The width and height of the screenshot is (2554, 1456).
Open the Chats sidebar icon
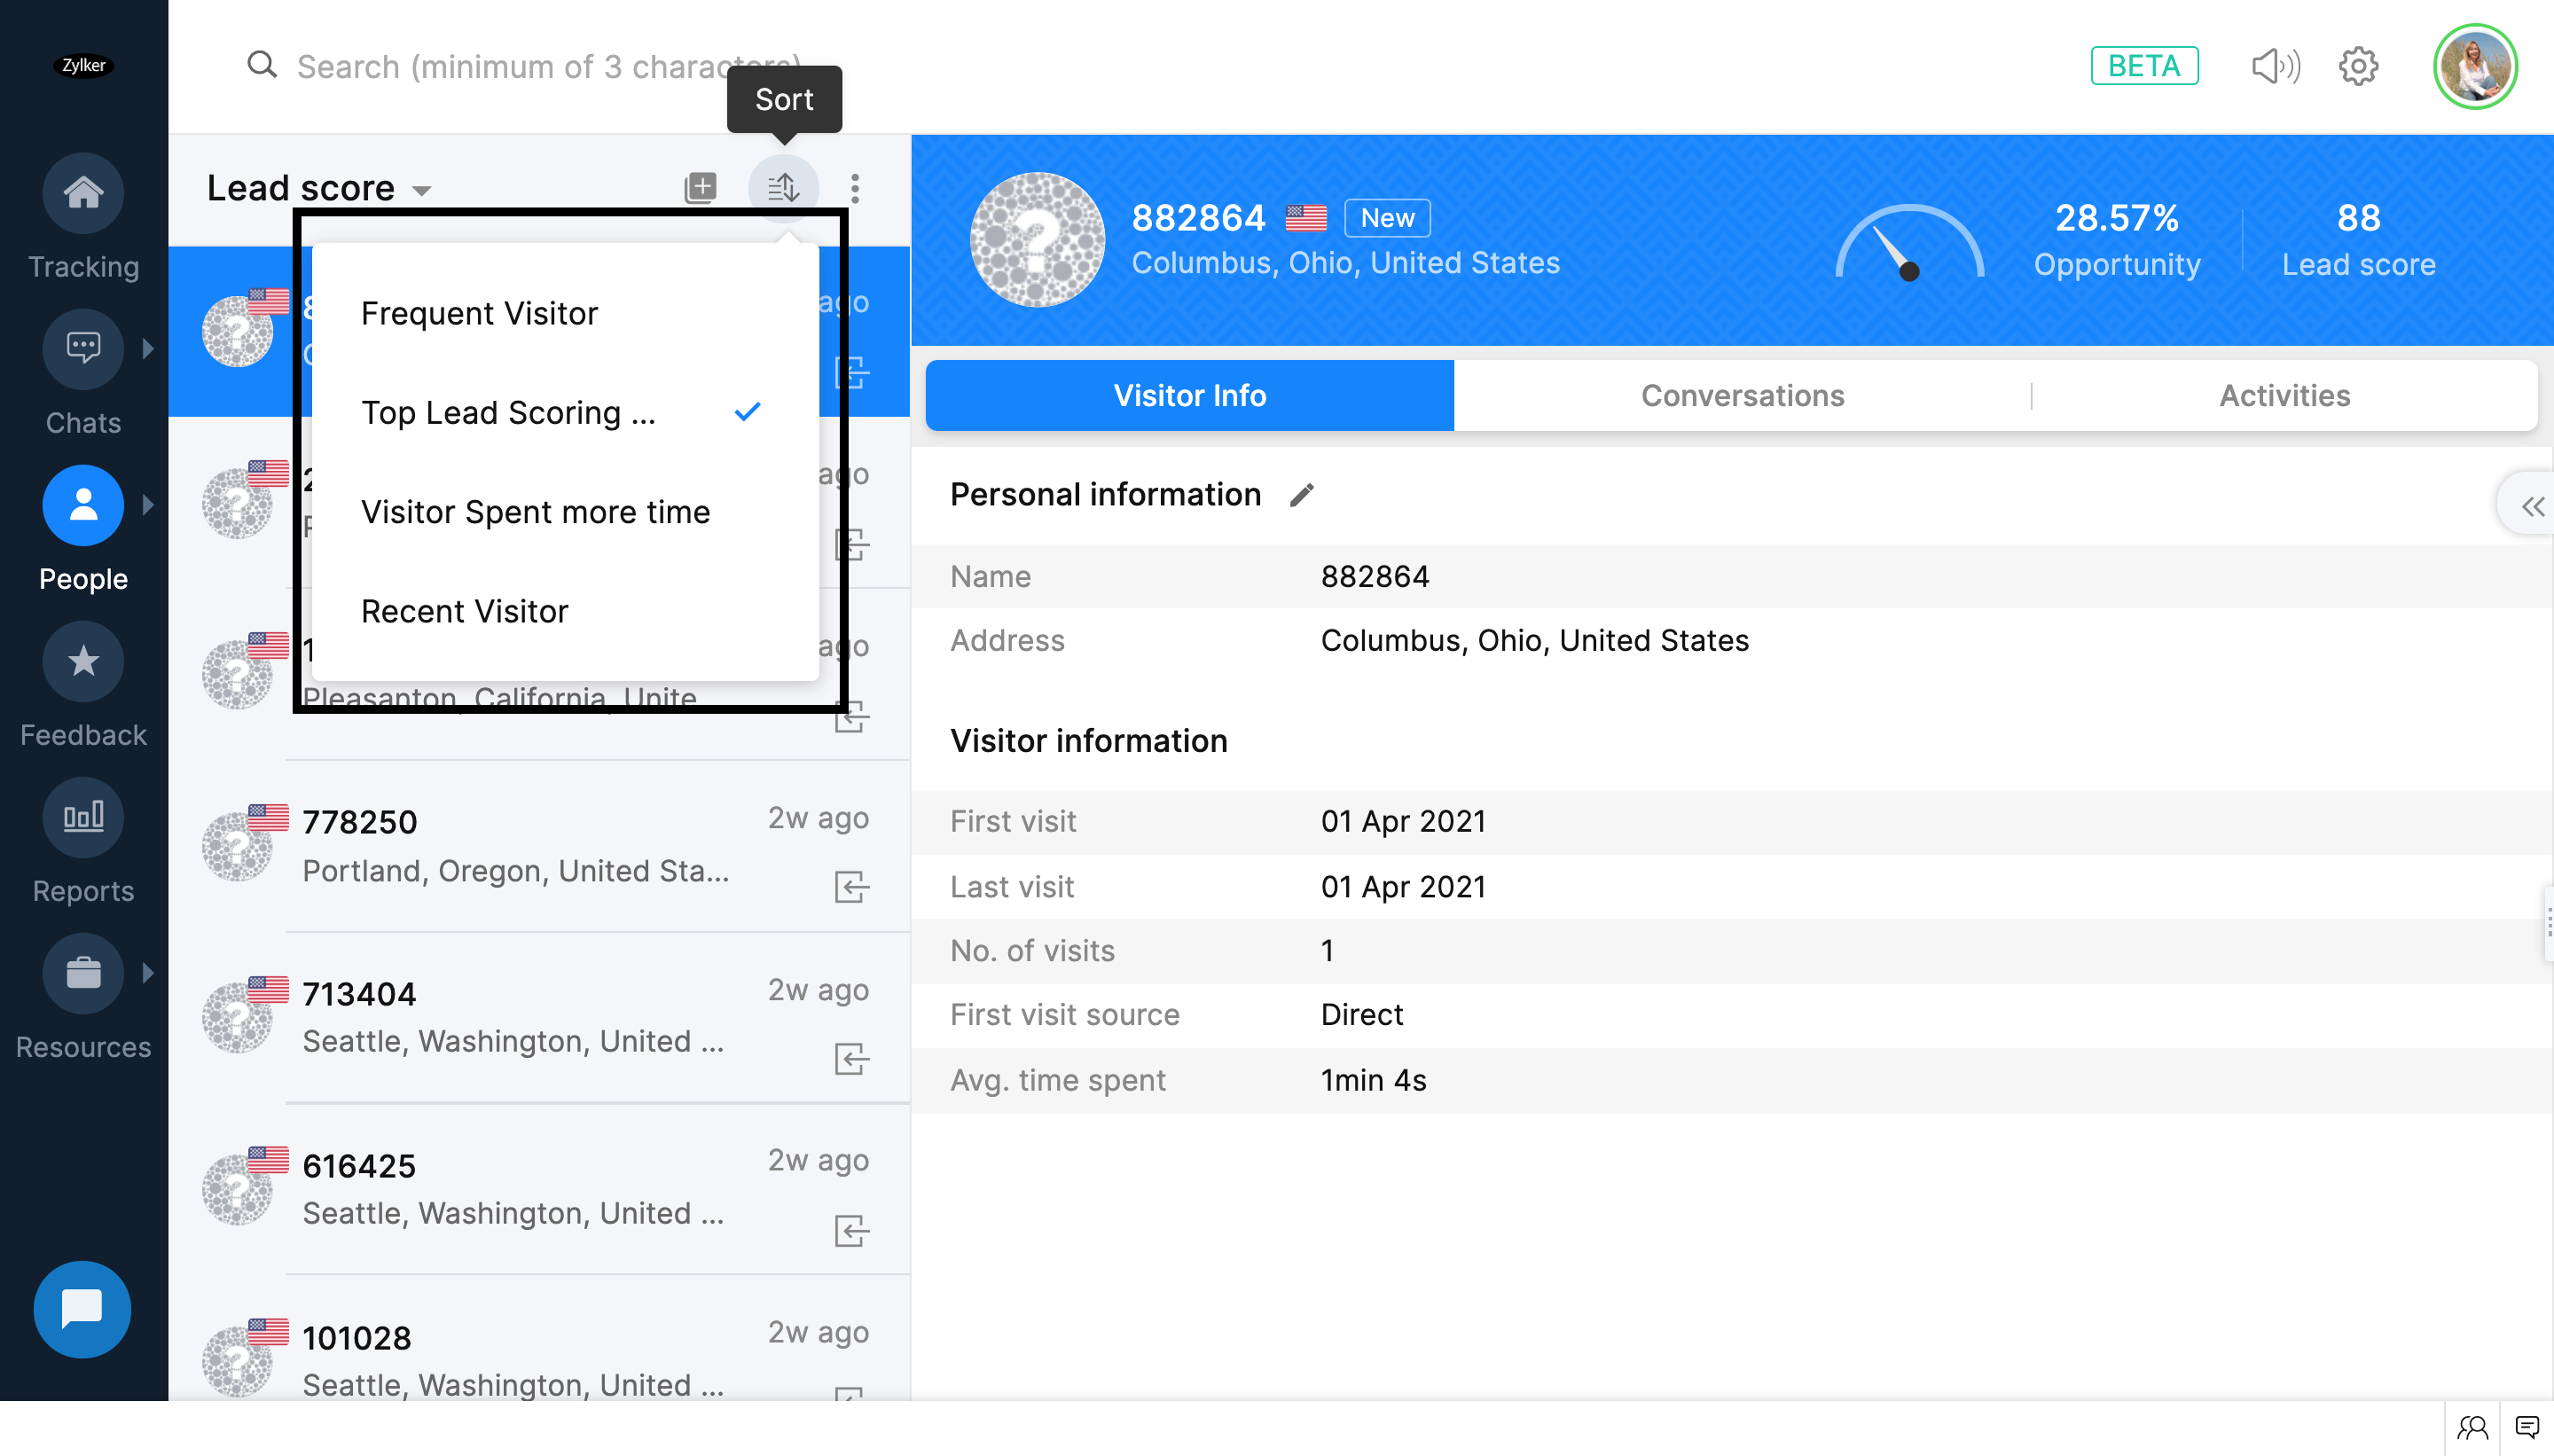[83, 348]
